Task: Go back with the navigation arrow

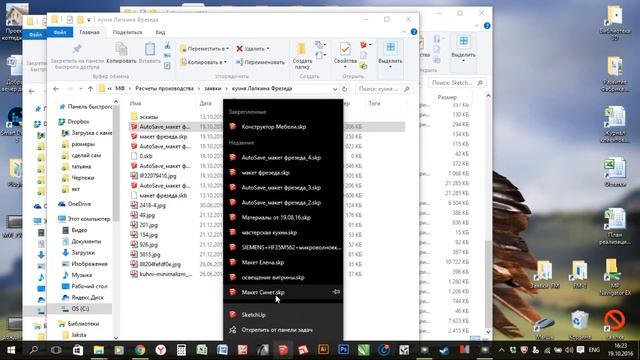Action: [x=56, y=89]
